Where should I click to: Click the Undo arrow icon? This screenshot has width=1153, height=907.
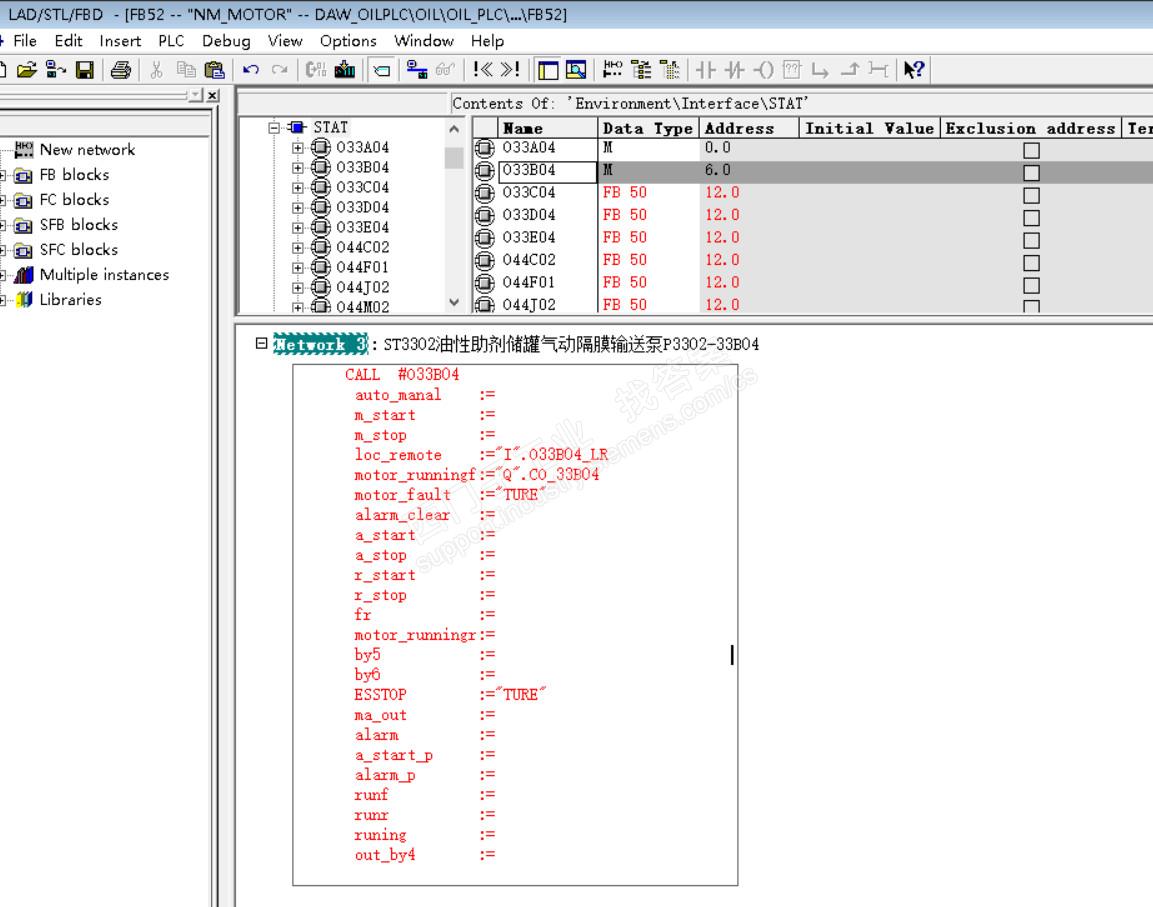coord(251,70)
